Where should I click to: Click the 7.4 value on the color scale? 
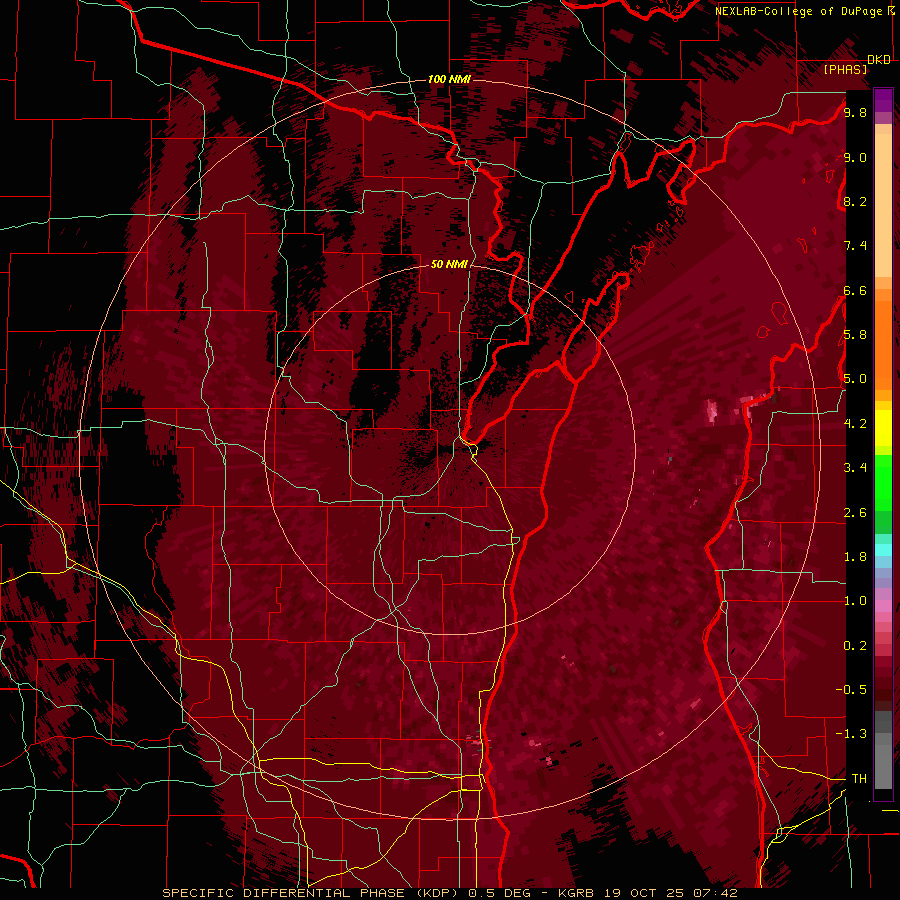tap(855, 246)
